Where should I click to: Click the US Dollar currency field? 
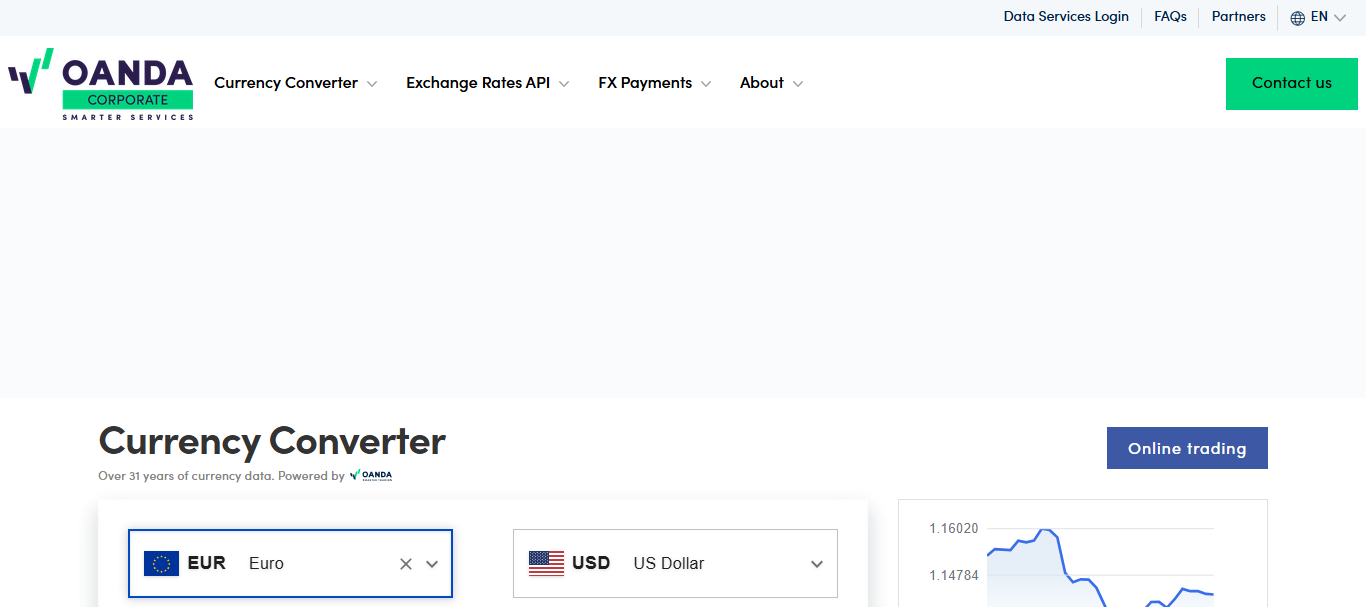(675, 563)
